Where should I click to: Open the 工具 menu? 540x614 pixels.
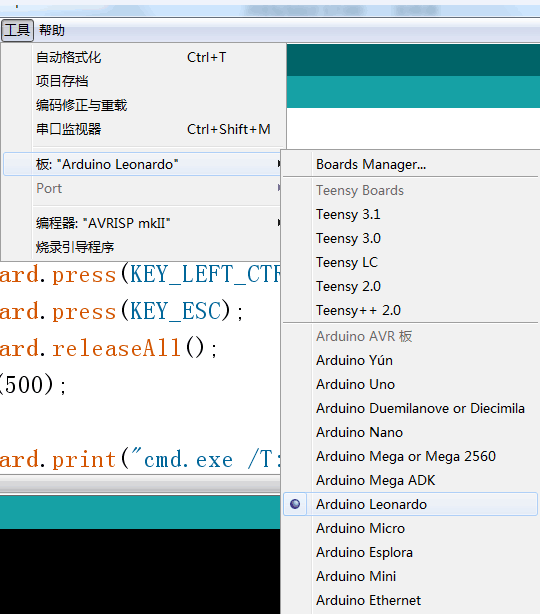(x=17, y=30)
